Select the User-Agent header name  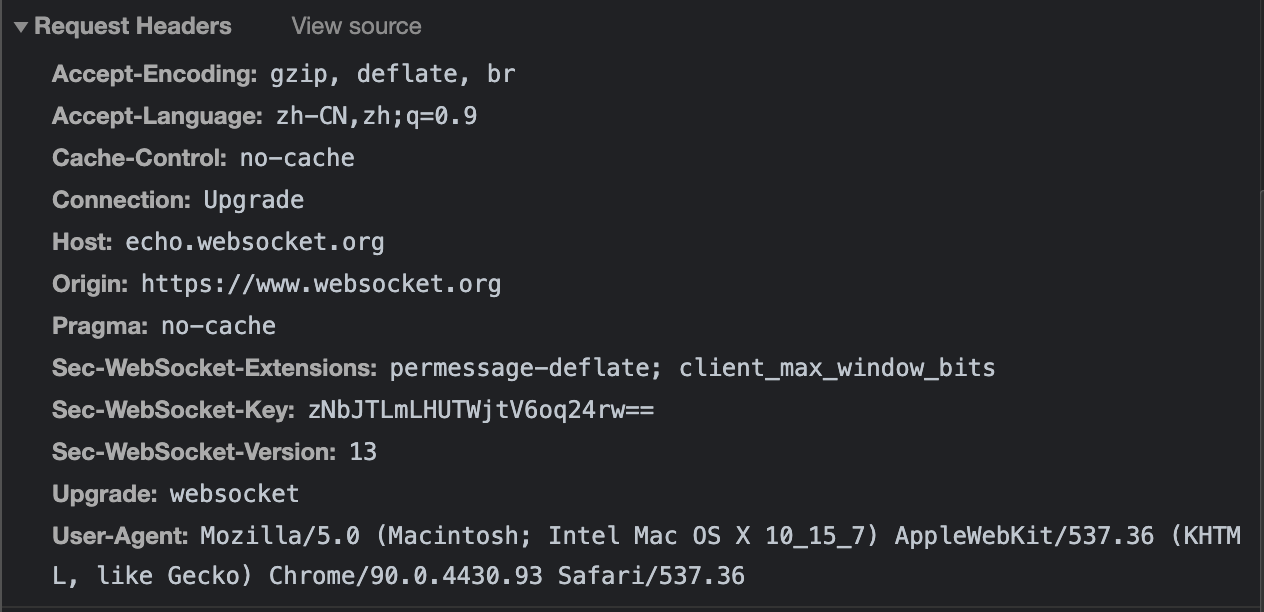tap(121, 536)
